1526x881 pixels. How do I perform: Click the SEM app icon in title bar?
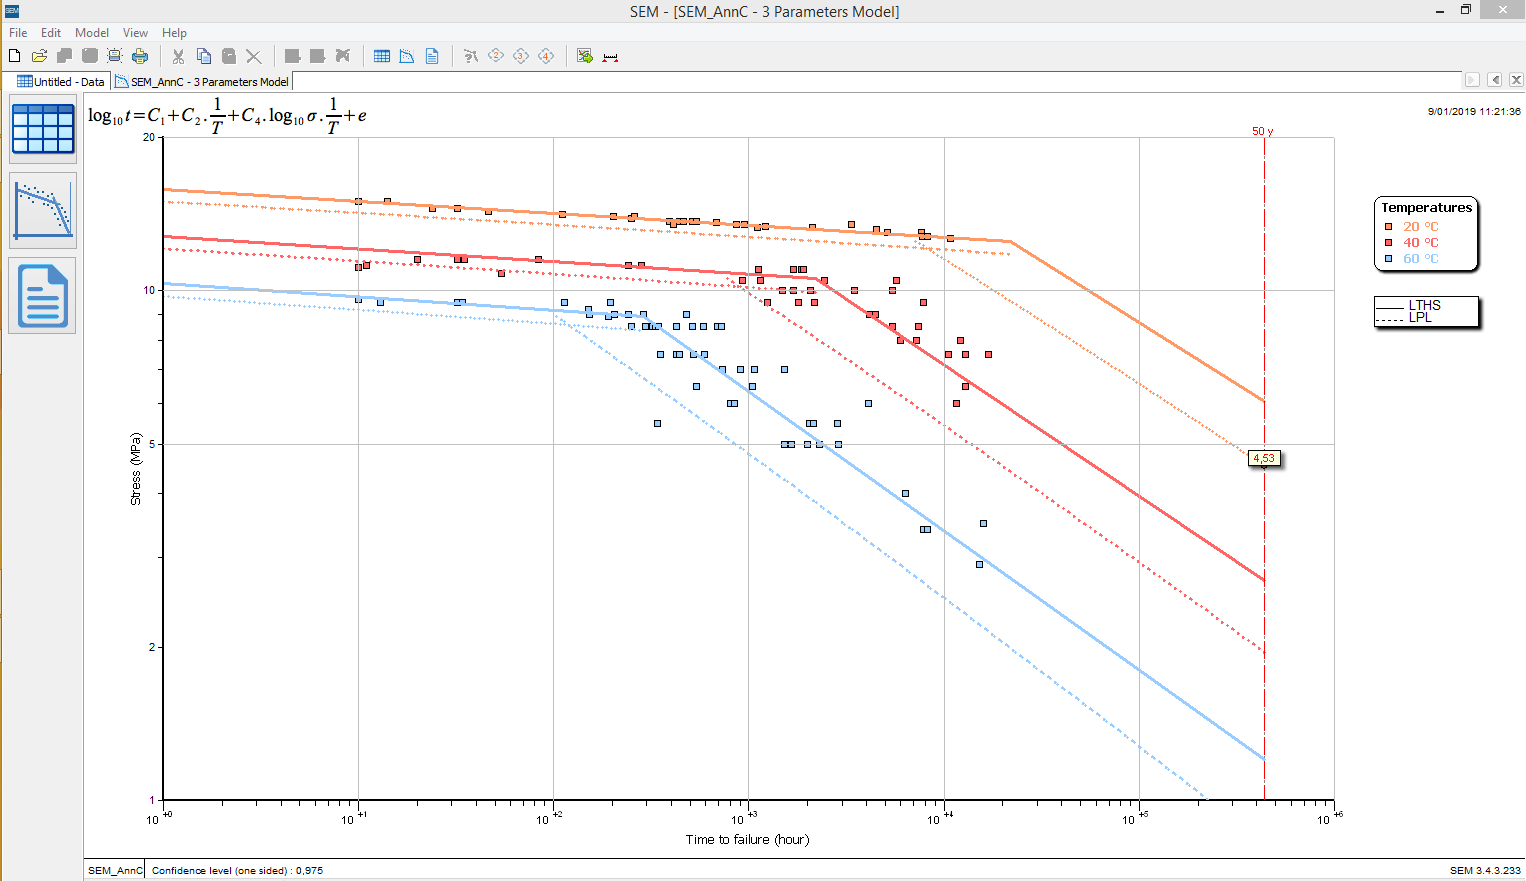click(12, 11)
